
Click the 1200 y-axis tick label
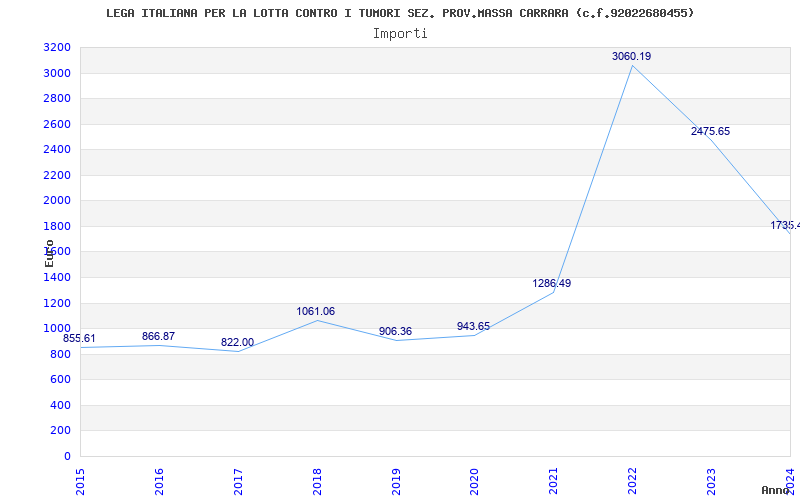57,304
